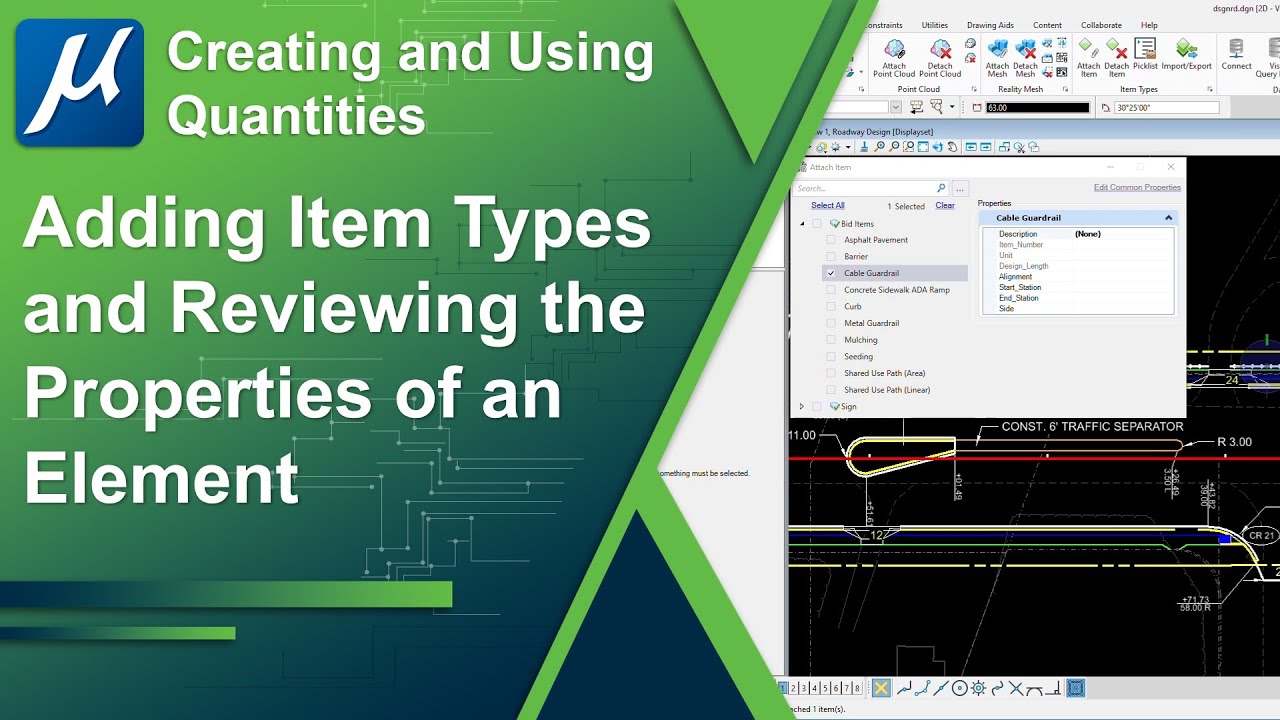Check the Mulching checkbox
Image resolution: width=1280 pixels, height=720 pixels.
click(831, 340)
